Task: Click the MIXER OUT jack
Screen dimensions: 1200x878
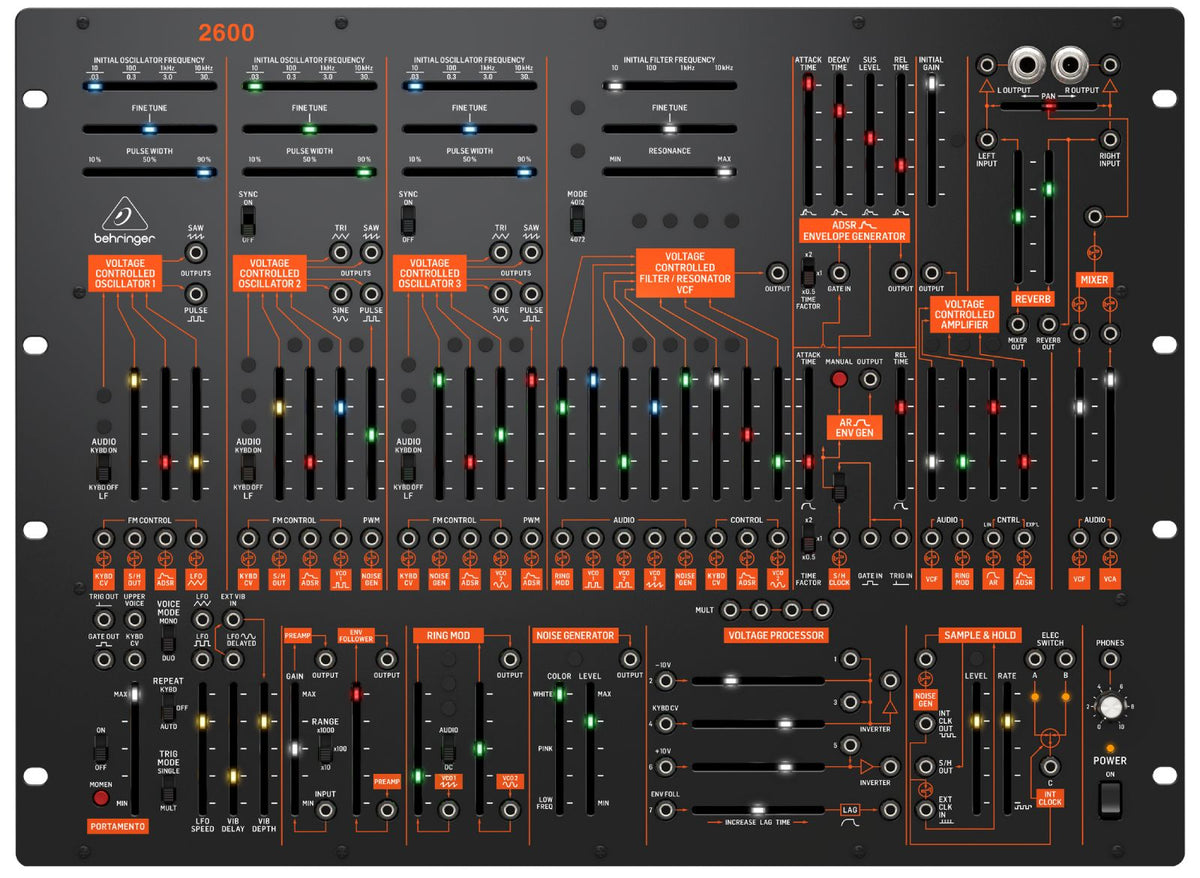Action: click(x=1017, y=324)
